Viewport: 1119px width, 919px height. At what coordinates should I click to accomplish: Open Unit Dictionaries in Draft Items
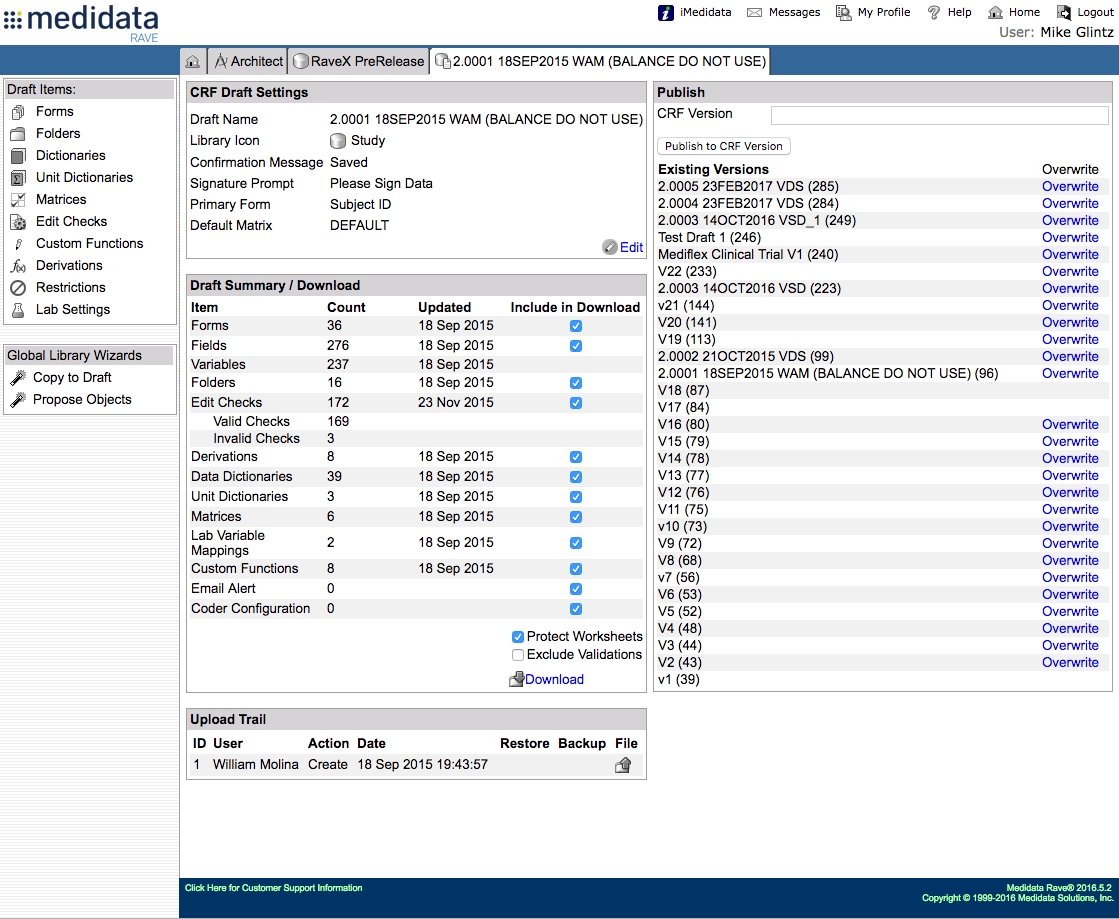(x=84, y=178)
